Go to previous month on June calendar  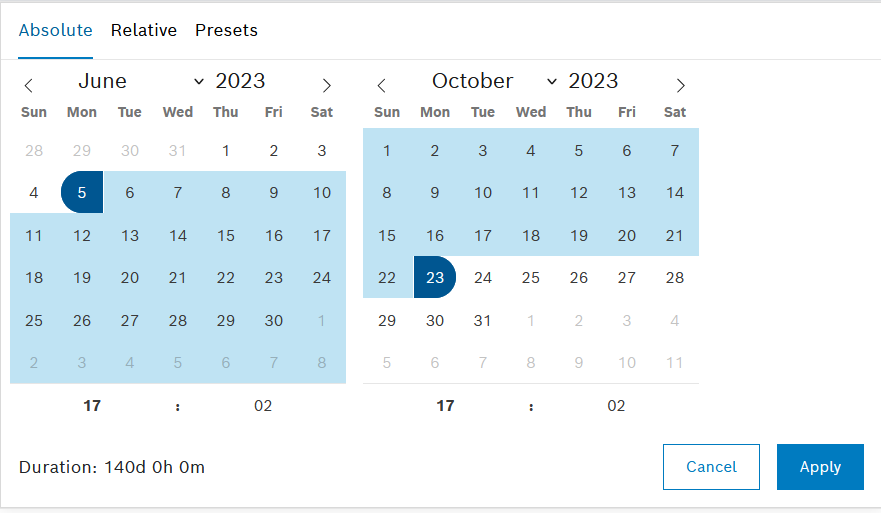29,85
